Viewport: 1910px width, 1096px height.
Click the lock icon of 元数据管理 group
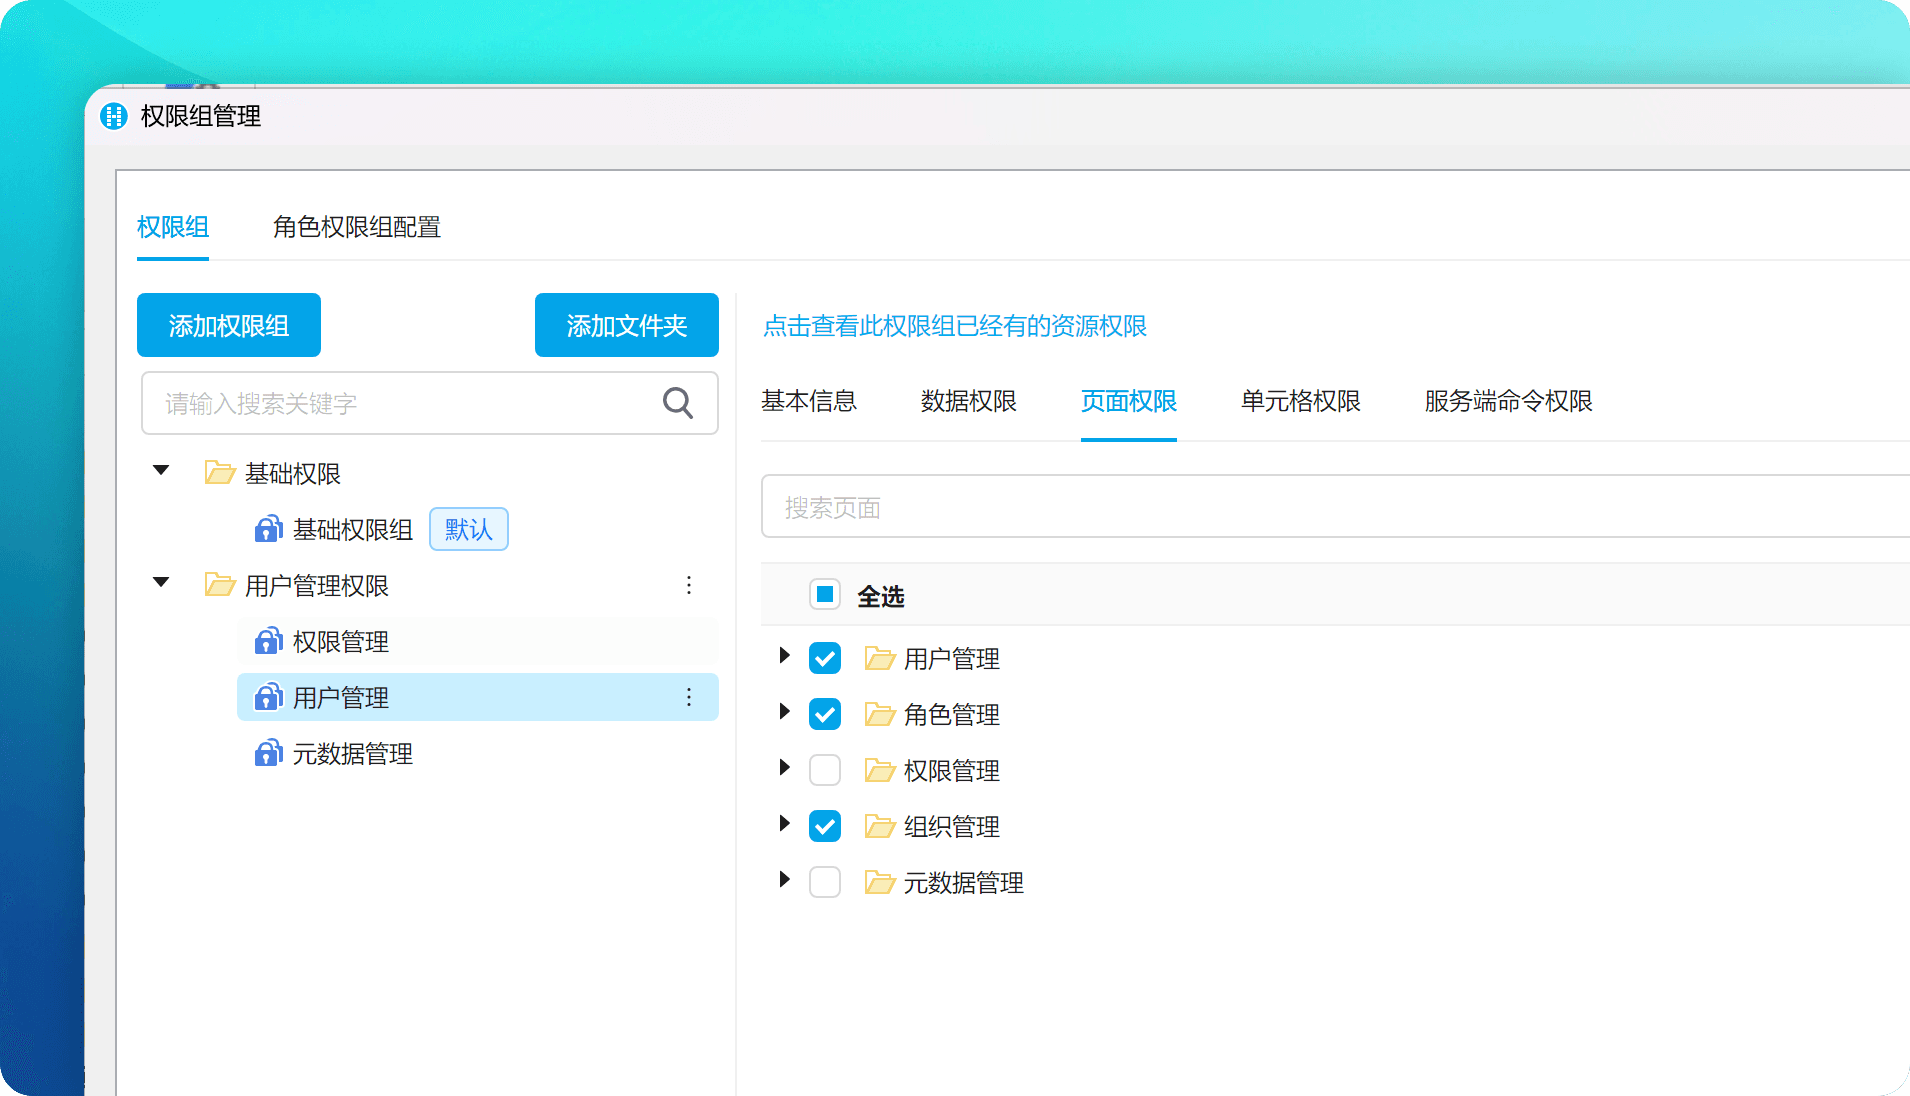[268, 753]
